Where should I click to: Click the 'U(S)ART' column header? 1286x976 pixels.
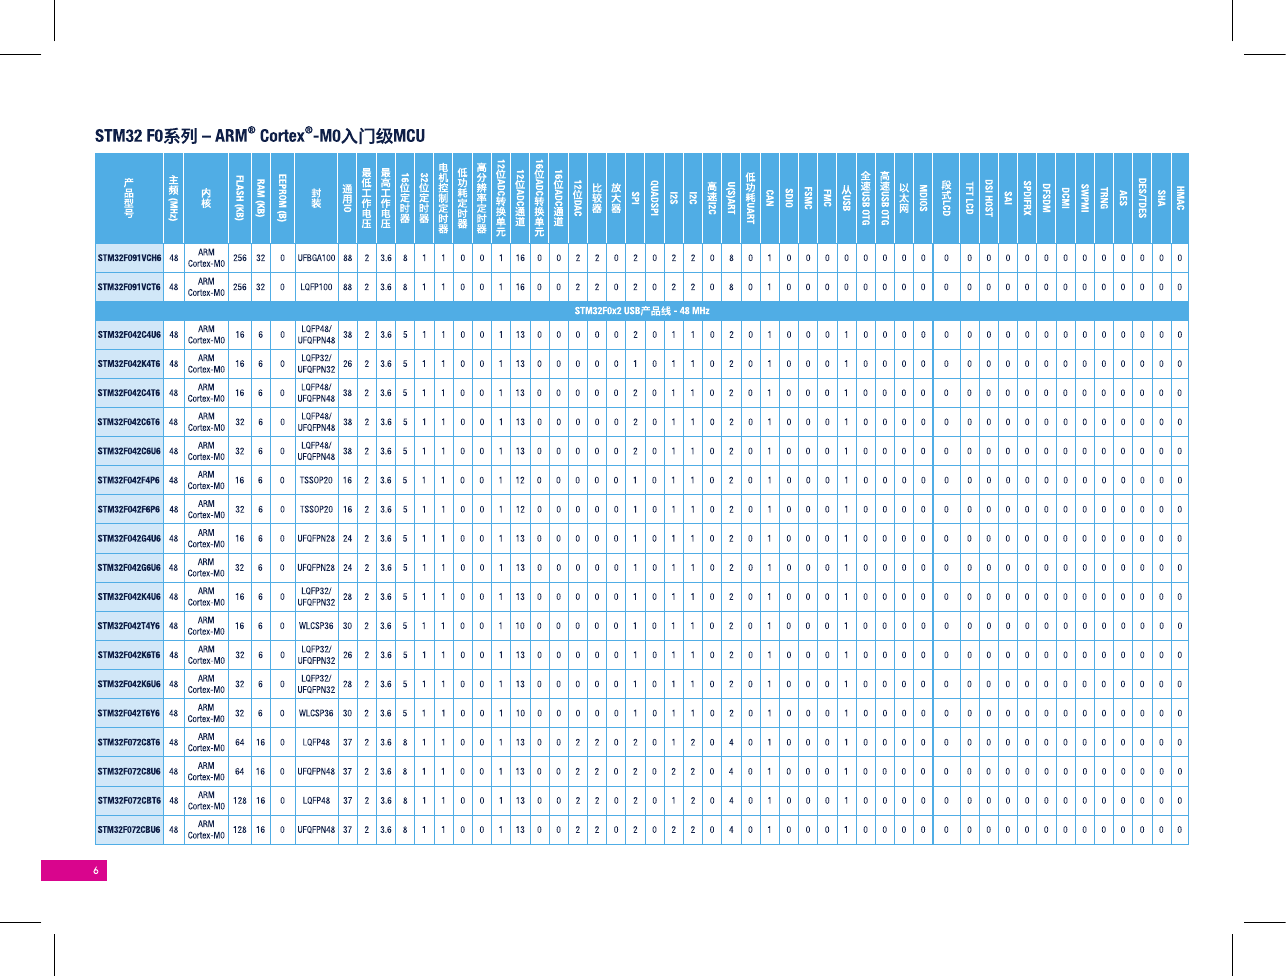tap(732, 198)
